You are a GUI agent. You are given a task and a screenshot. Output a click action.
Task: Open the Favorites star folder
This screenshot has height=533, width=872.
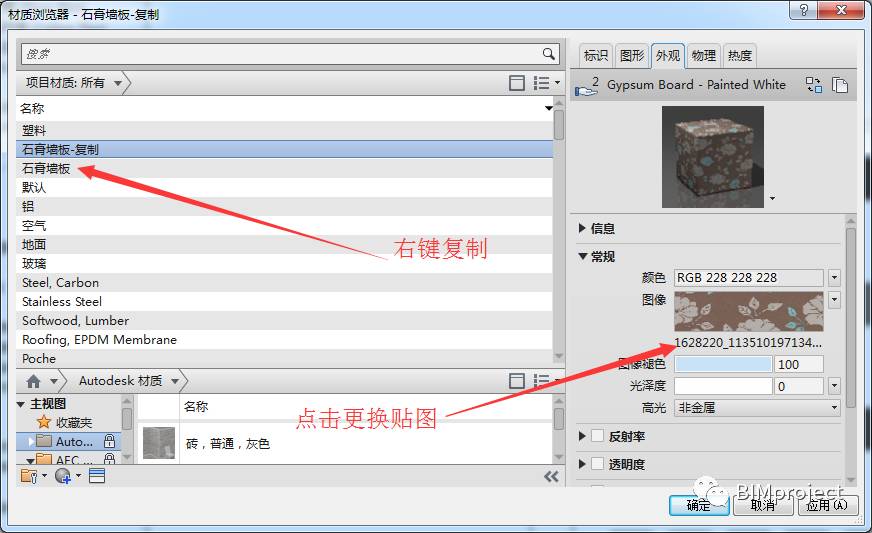44,422
